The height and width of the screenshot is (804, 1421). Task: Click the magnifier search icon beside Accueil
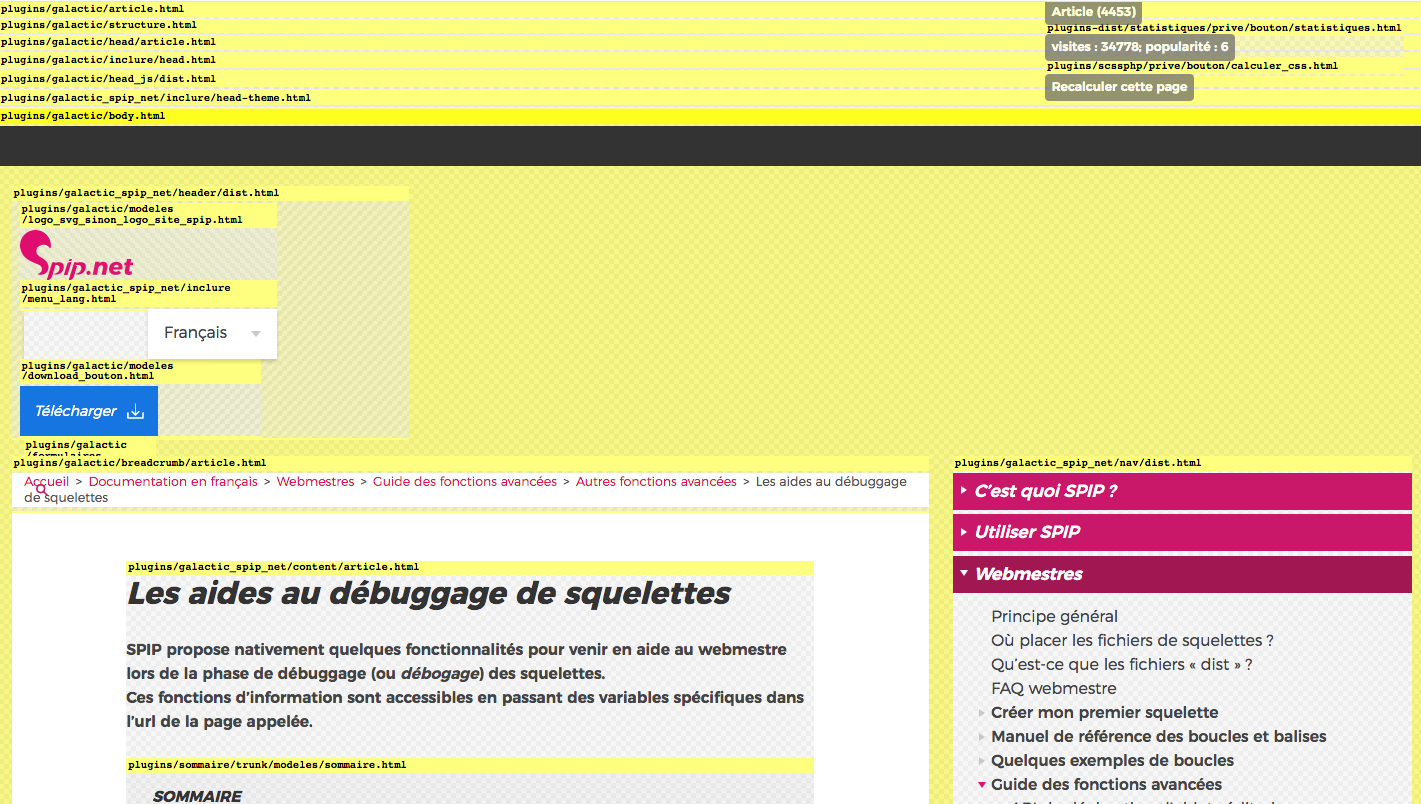(42, 490)
